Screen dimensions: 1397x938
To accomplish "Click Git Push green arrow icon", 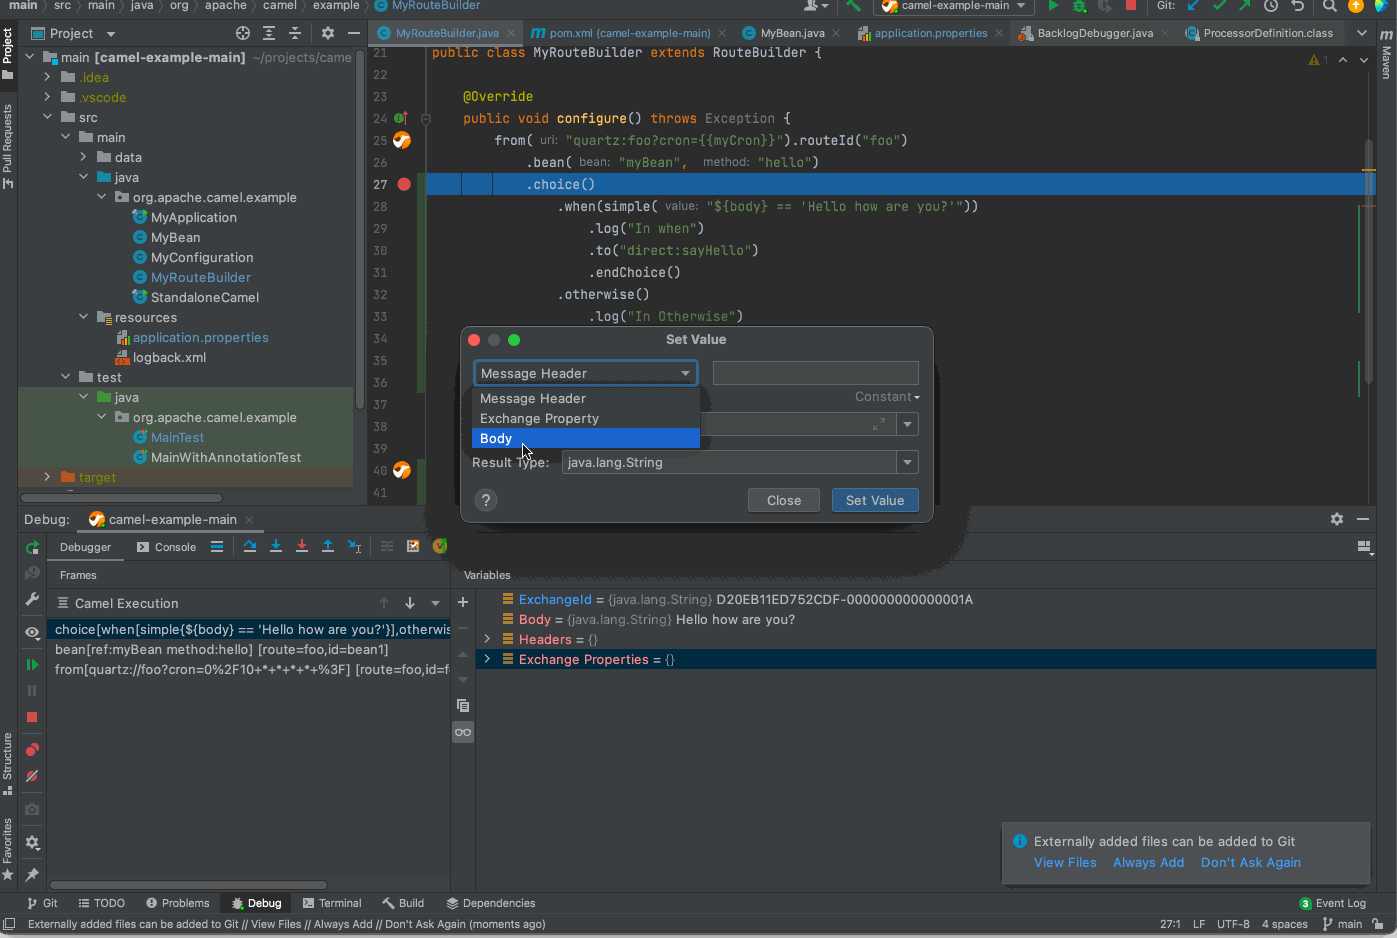I will pyautogui.click(x=1245, y=6).
